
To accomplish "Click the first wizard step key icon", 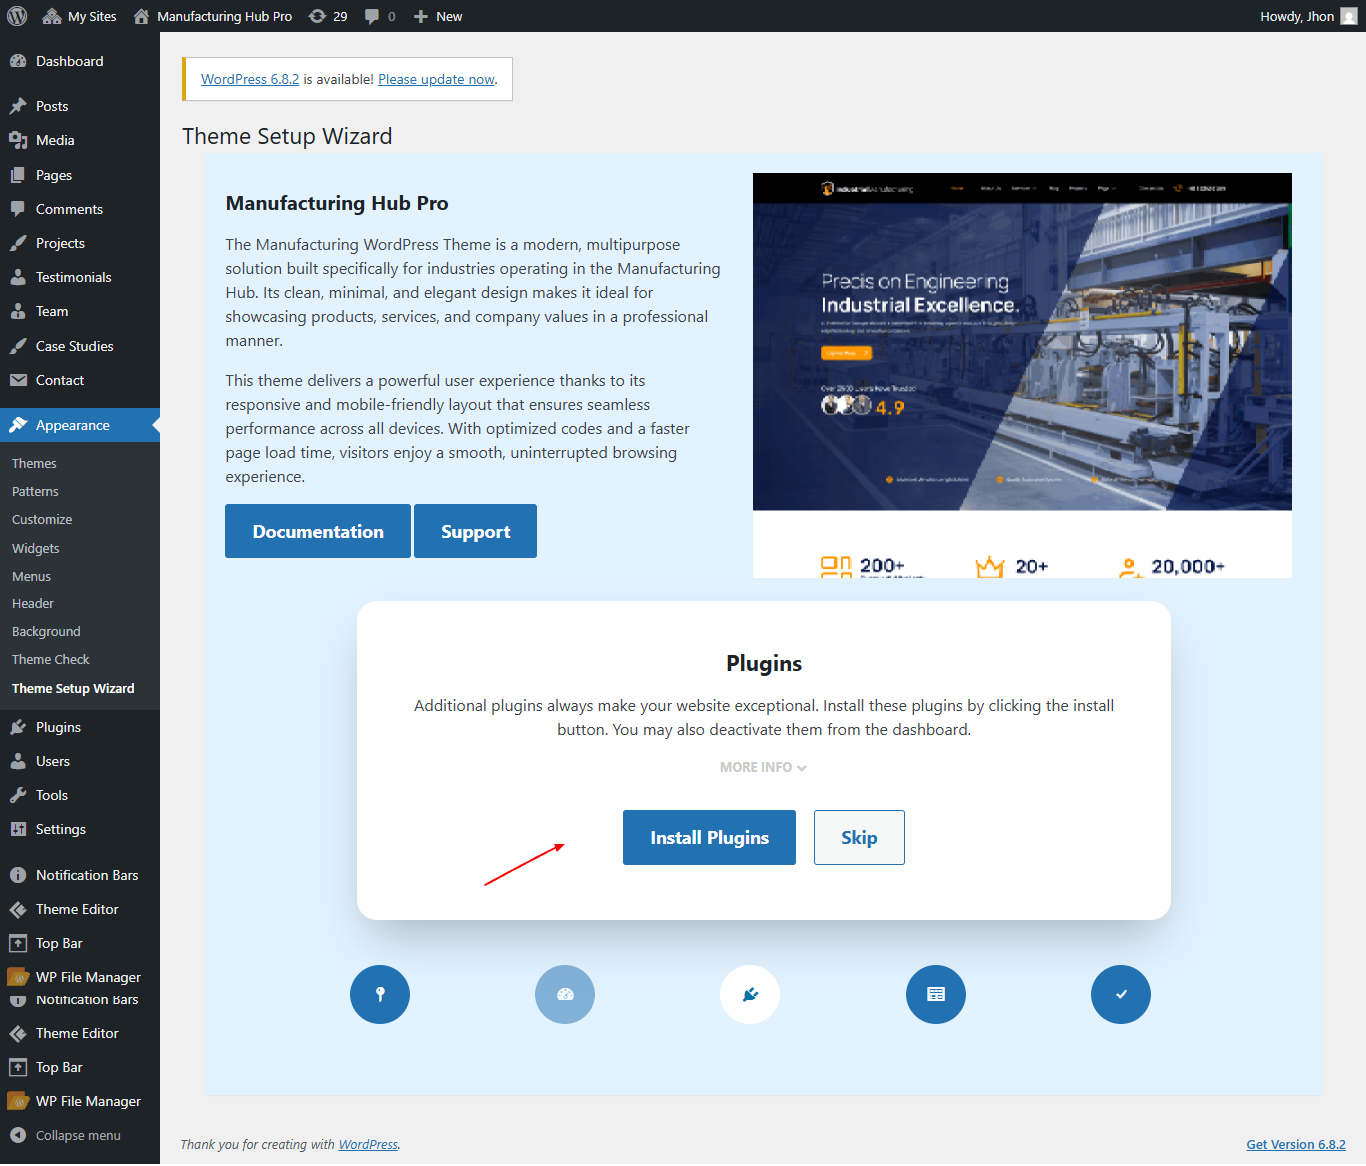I will (380, 994).
